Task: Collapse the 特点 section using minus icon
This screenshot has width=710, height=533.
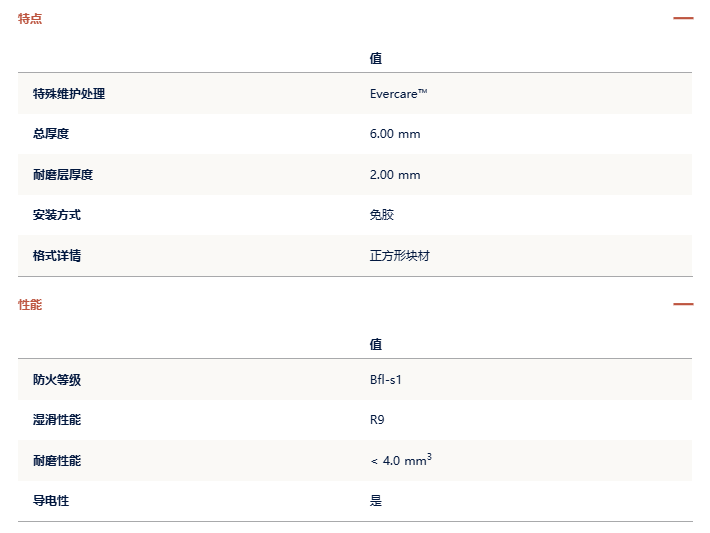Action: coord(683,18)
